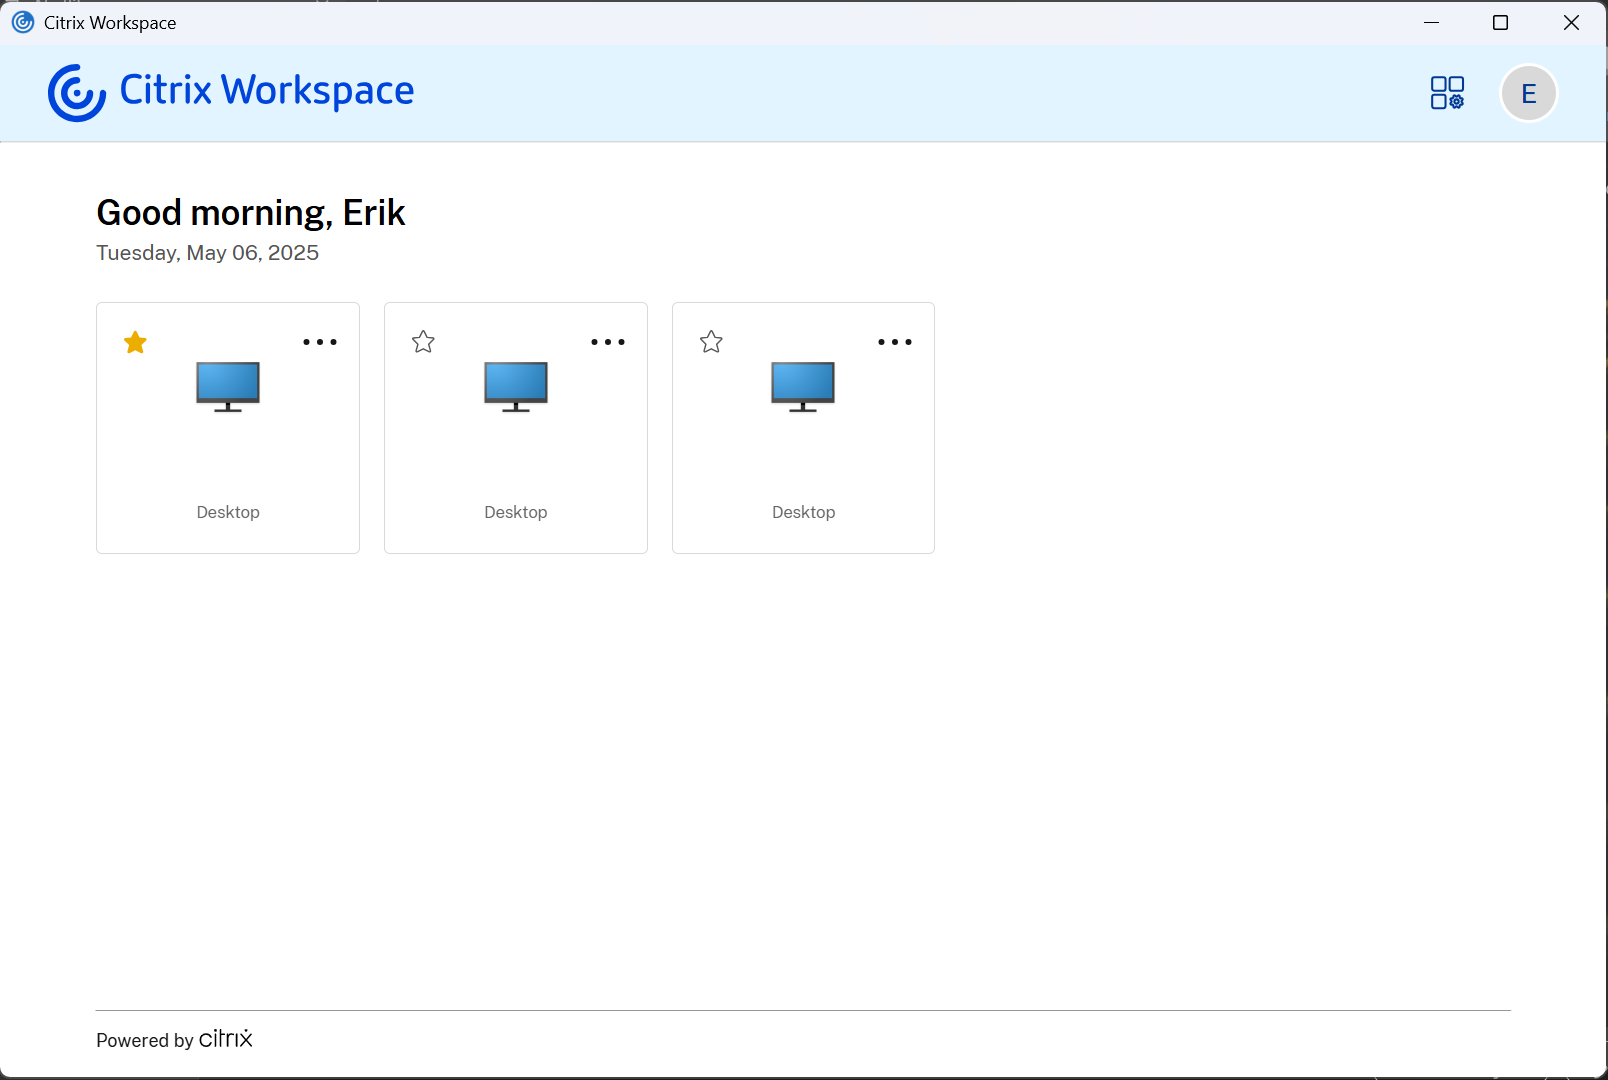This screenshot has height=1080, width=1608.
Task: Select the "Desktop" label on the second tile
Action: coord(516,512)
